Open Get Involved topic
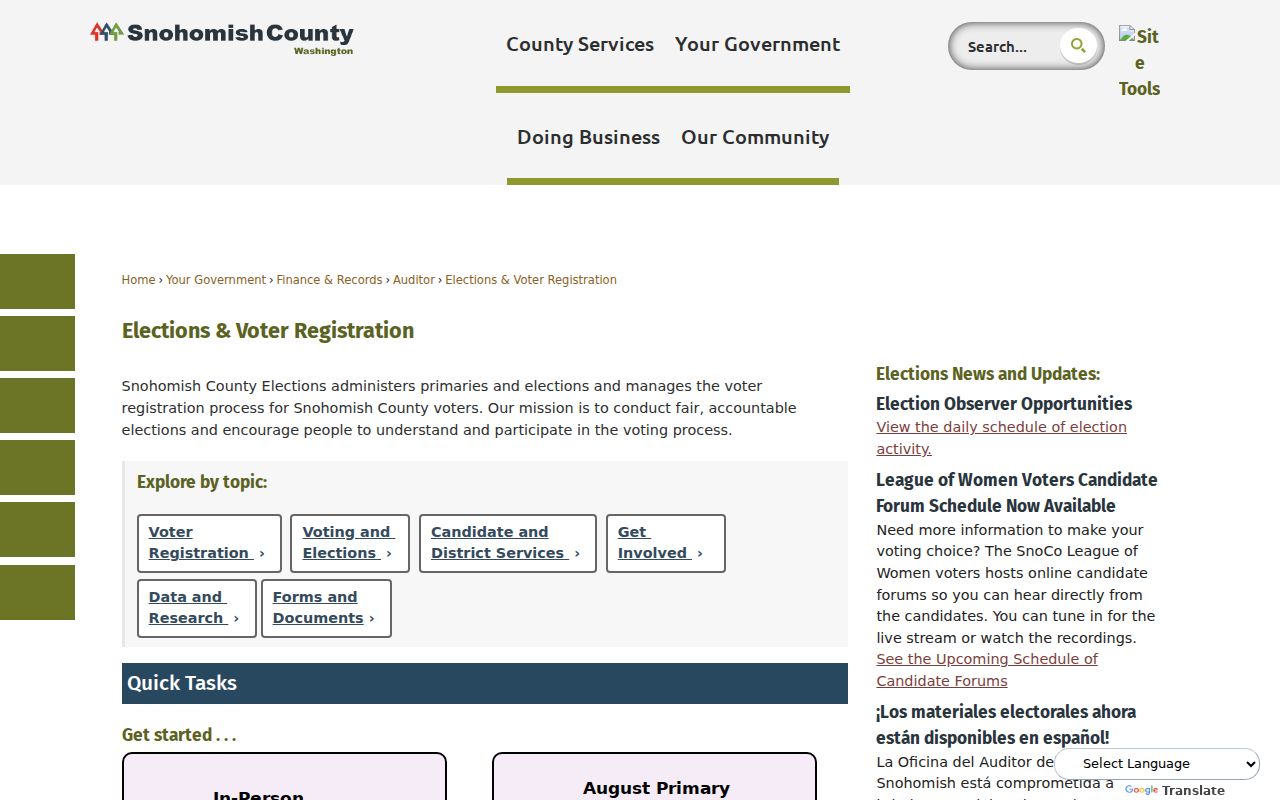The width and height of the screenshot is (1280, 800). (x=665, y=543)
